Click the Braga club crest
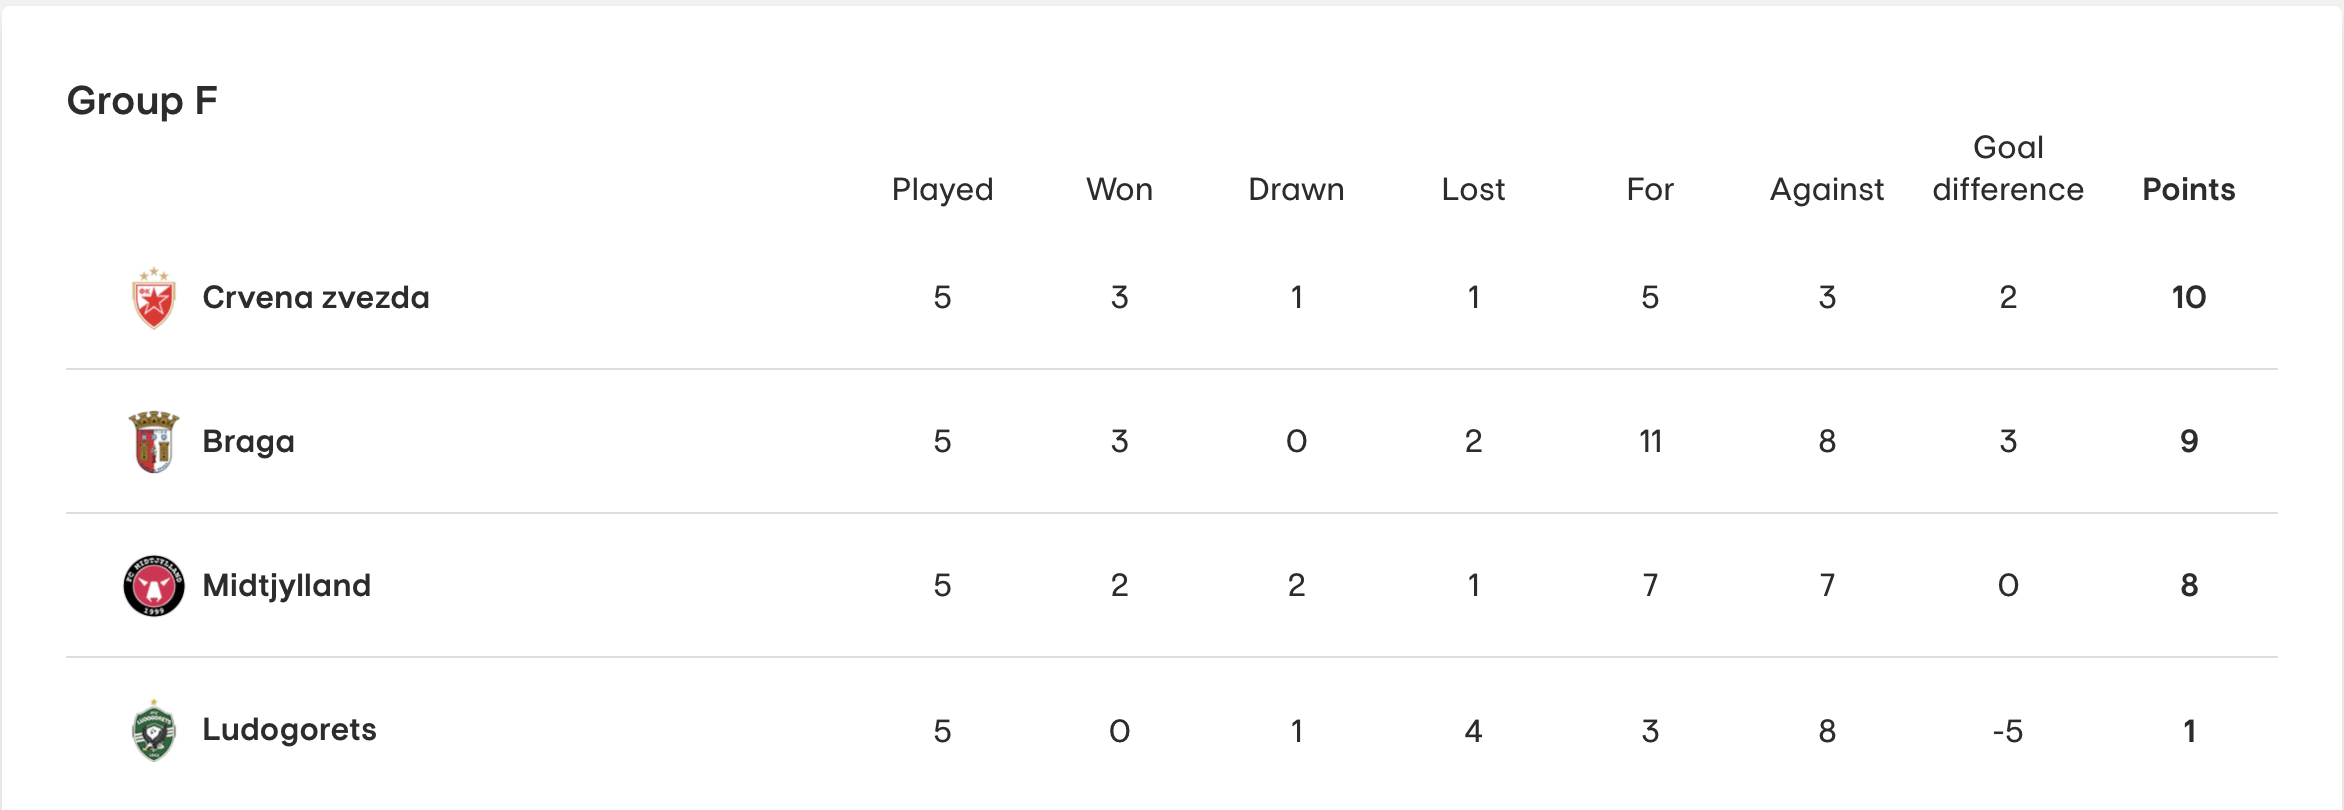This screenshot has height=810, width=2344. coord(154,441)
